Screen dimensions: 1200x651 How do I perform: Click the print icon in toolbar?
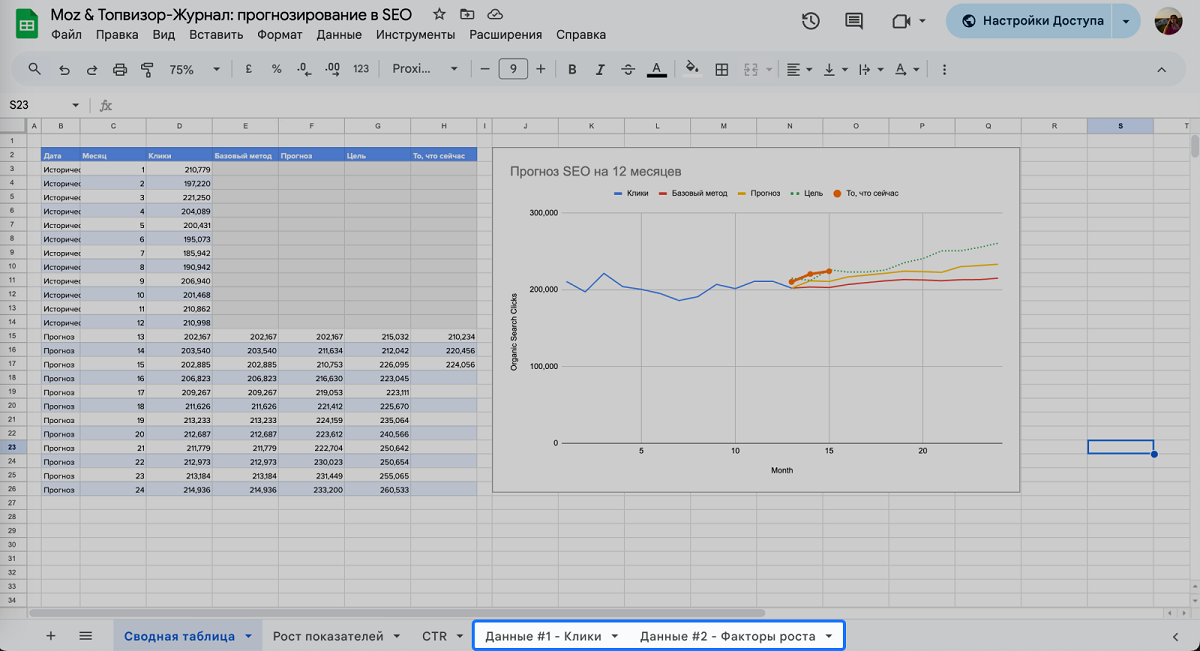pos(120,69)
